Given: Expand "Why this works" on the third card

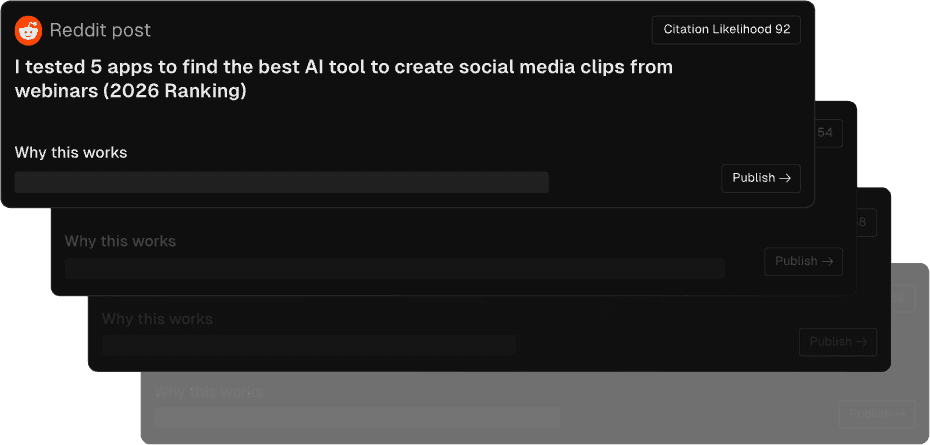Looking at the screenshot, I should [x=157, y=319].
